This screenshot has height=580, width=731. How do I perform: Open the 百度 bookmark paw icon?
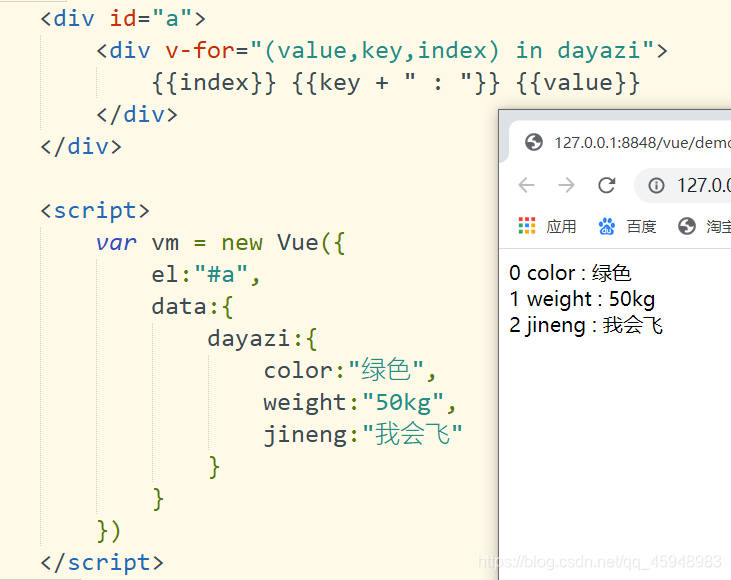coord(607,226)
